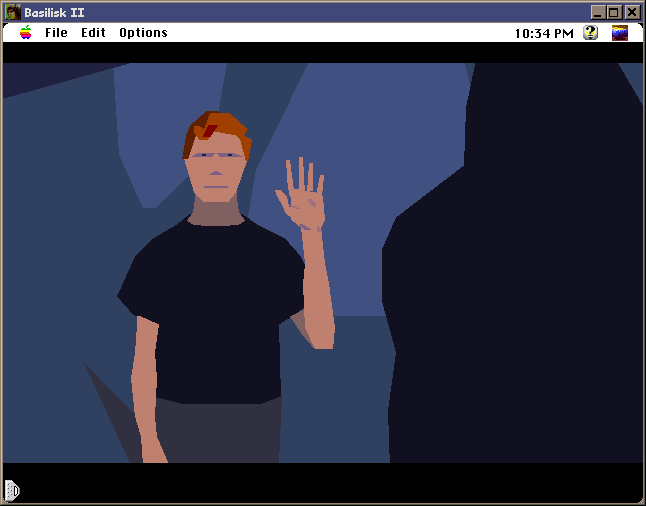Expand the Control Strip tab
Image resolution: width=646 pixels, height=506 pixels.
click(12, 490)
